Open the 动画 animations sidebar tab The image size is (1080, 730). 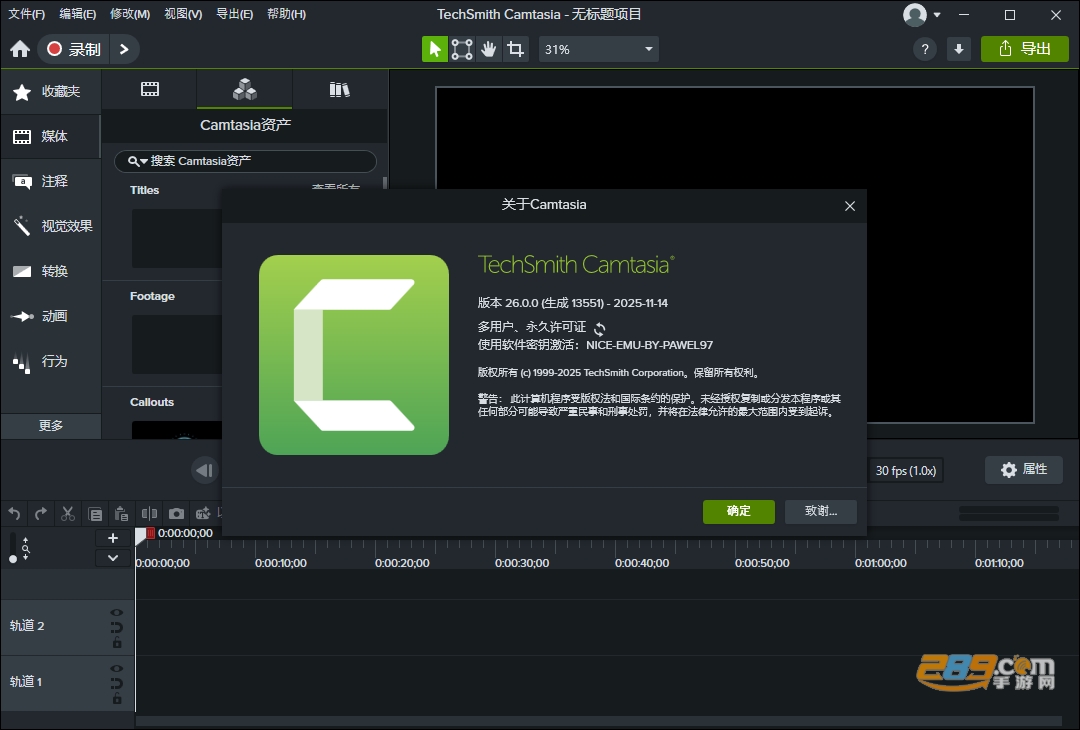point(51,316)
